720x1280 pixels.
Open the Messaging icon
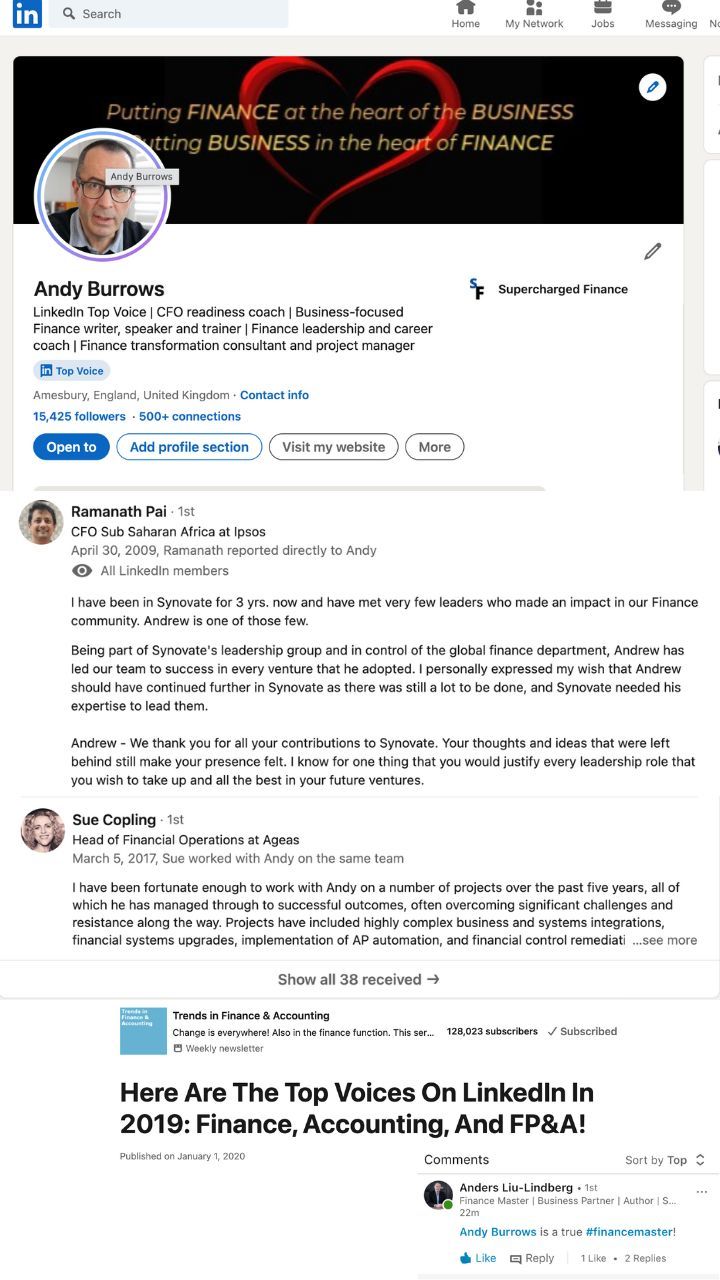(671, 9)
